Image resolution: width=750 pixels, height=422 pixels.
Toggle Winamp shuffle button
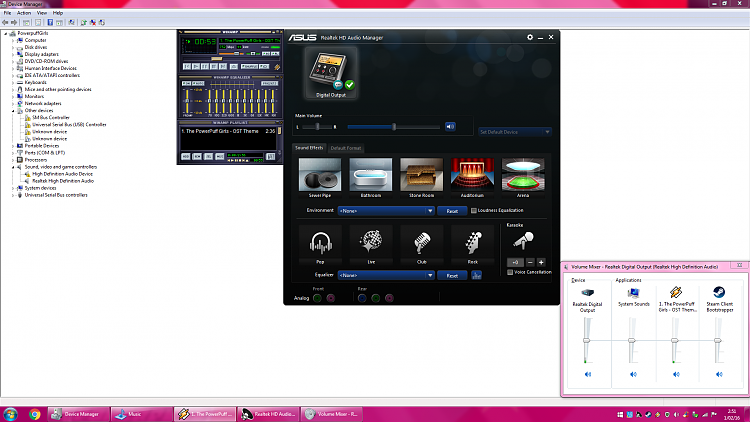pyautogui.click(x=249, y=67)
